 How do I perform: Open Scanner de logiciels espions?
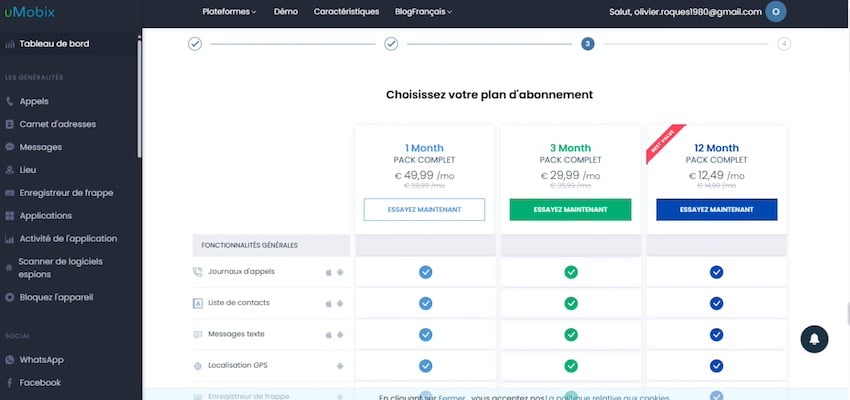tap(60, 268)
